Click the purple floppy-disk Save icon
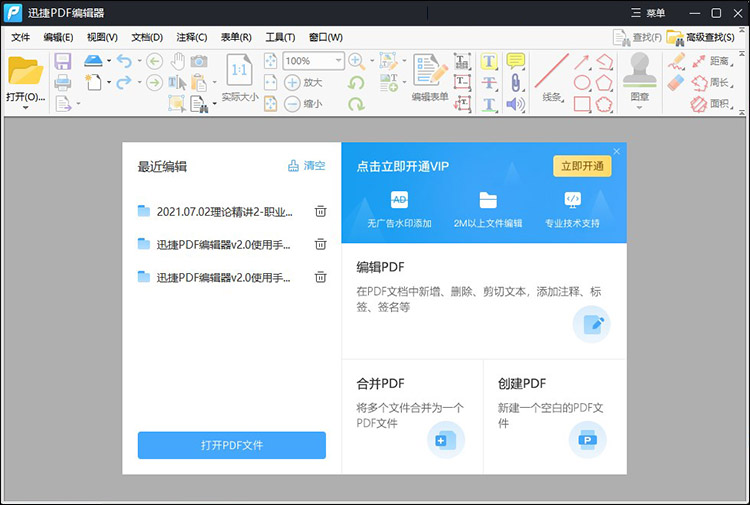This screenshot has height=505, width=750. [x=63, y=61]
